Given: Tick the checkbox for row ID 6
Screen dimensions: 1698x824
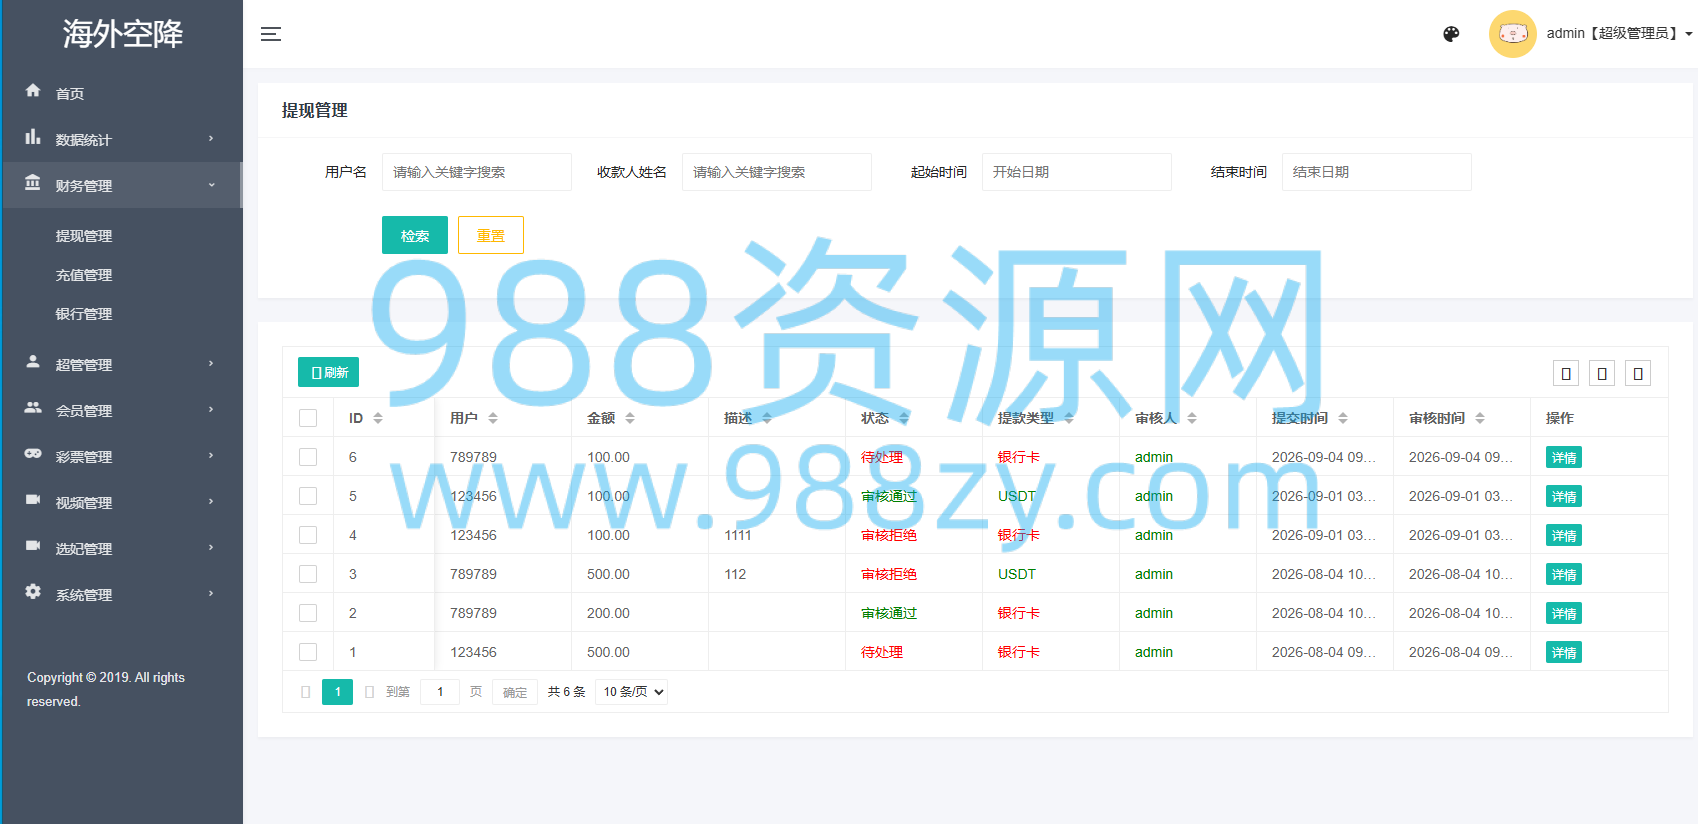Looking at the screenshot, I should pyautogui.click(x=308, y=457).
